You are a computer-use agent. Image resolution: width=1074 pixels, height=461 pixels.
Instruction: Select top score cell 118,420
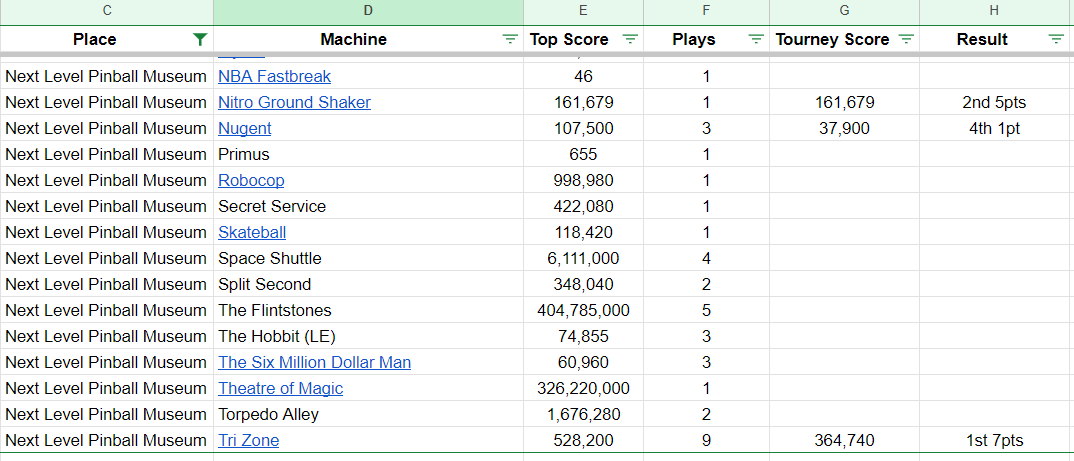tap(584, 233)
